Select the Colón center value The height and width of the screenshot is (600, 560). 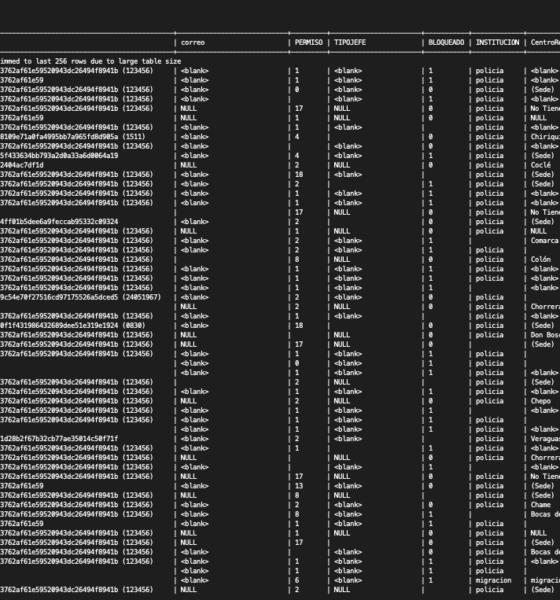click(x=540, y=259)
